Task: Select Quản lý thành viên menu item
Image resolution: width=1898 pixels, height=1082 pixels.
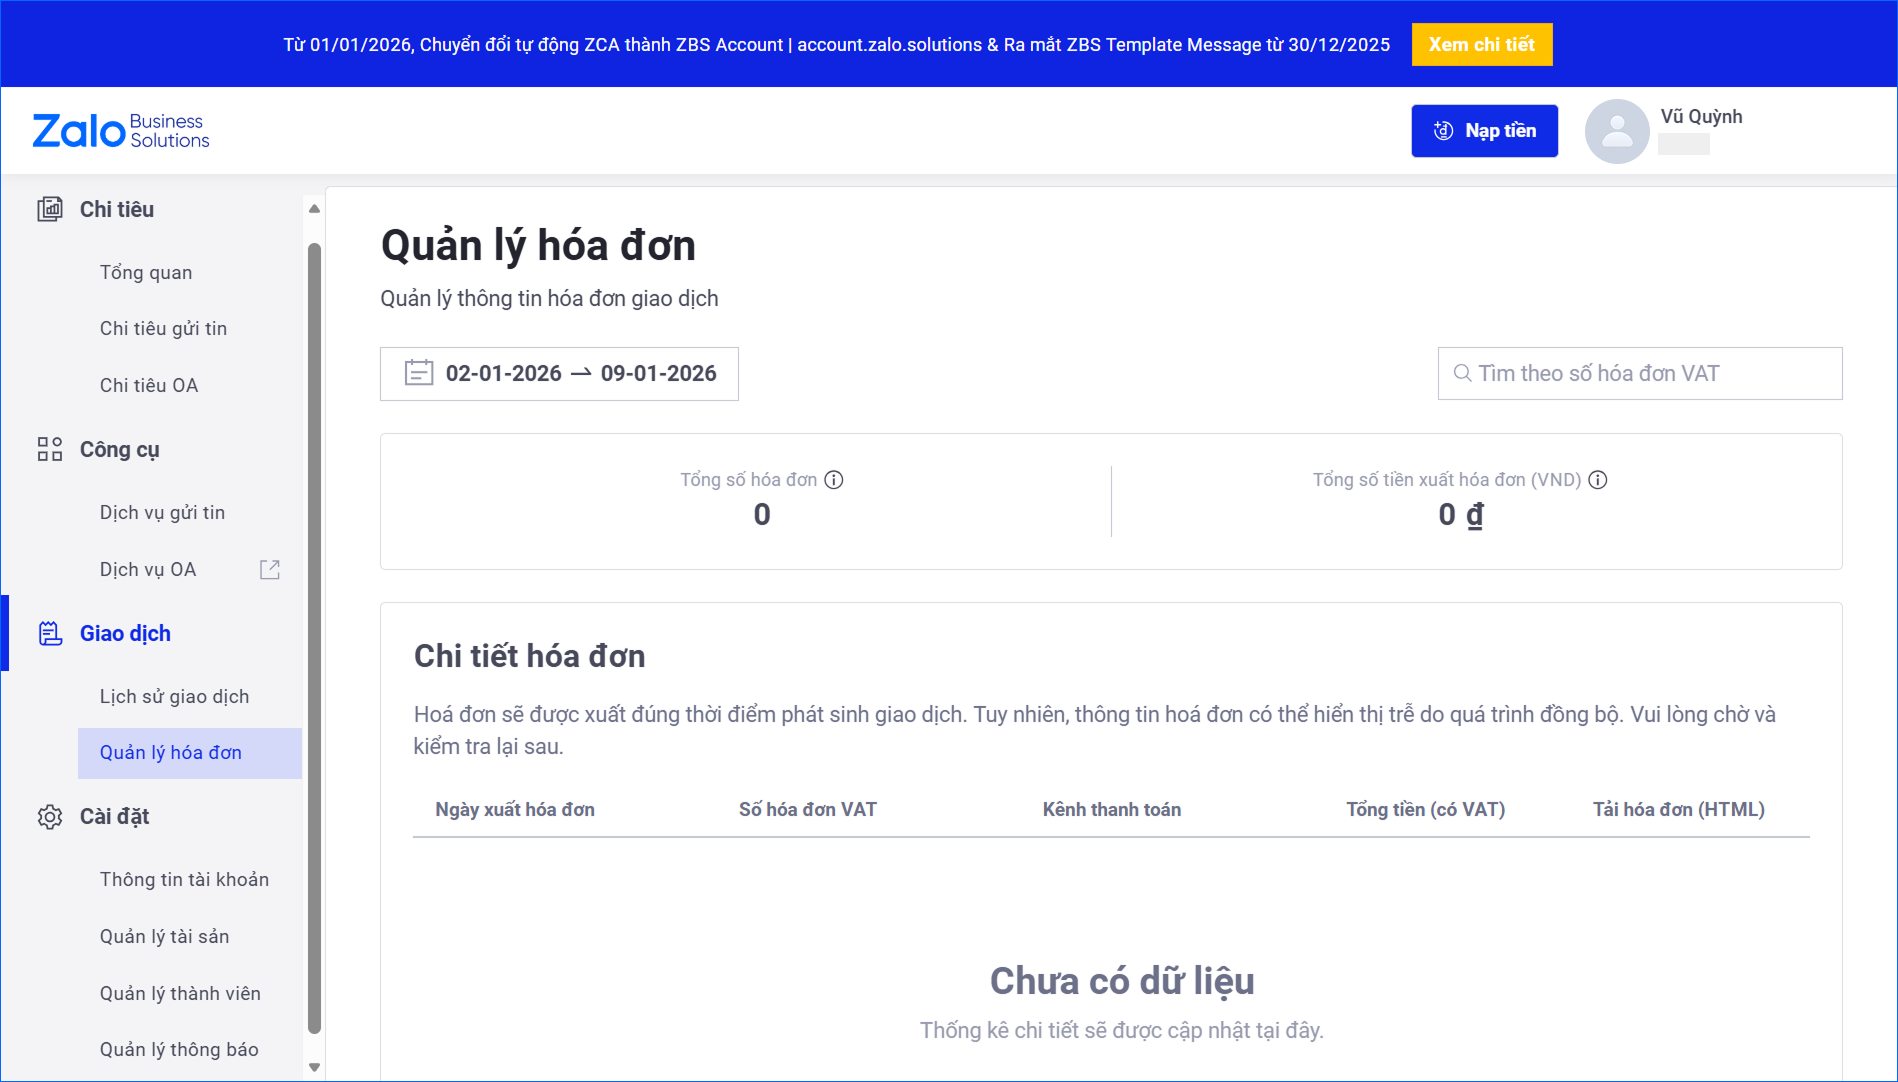Action: point(180,993)
